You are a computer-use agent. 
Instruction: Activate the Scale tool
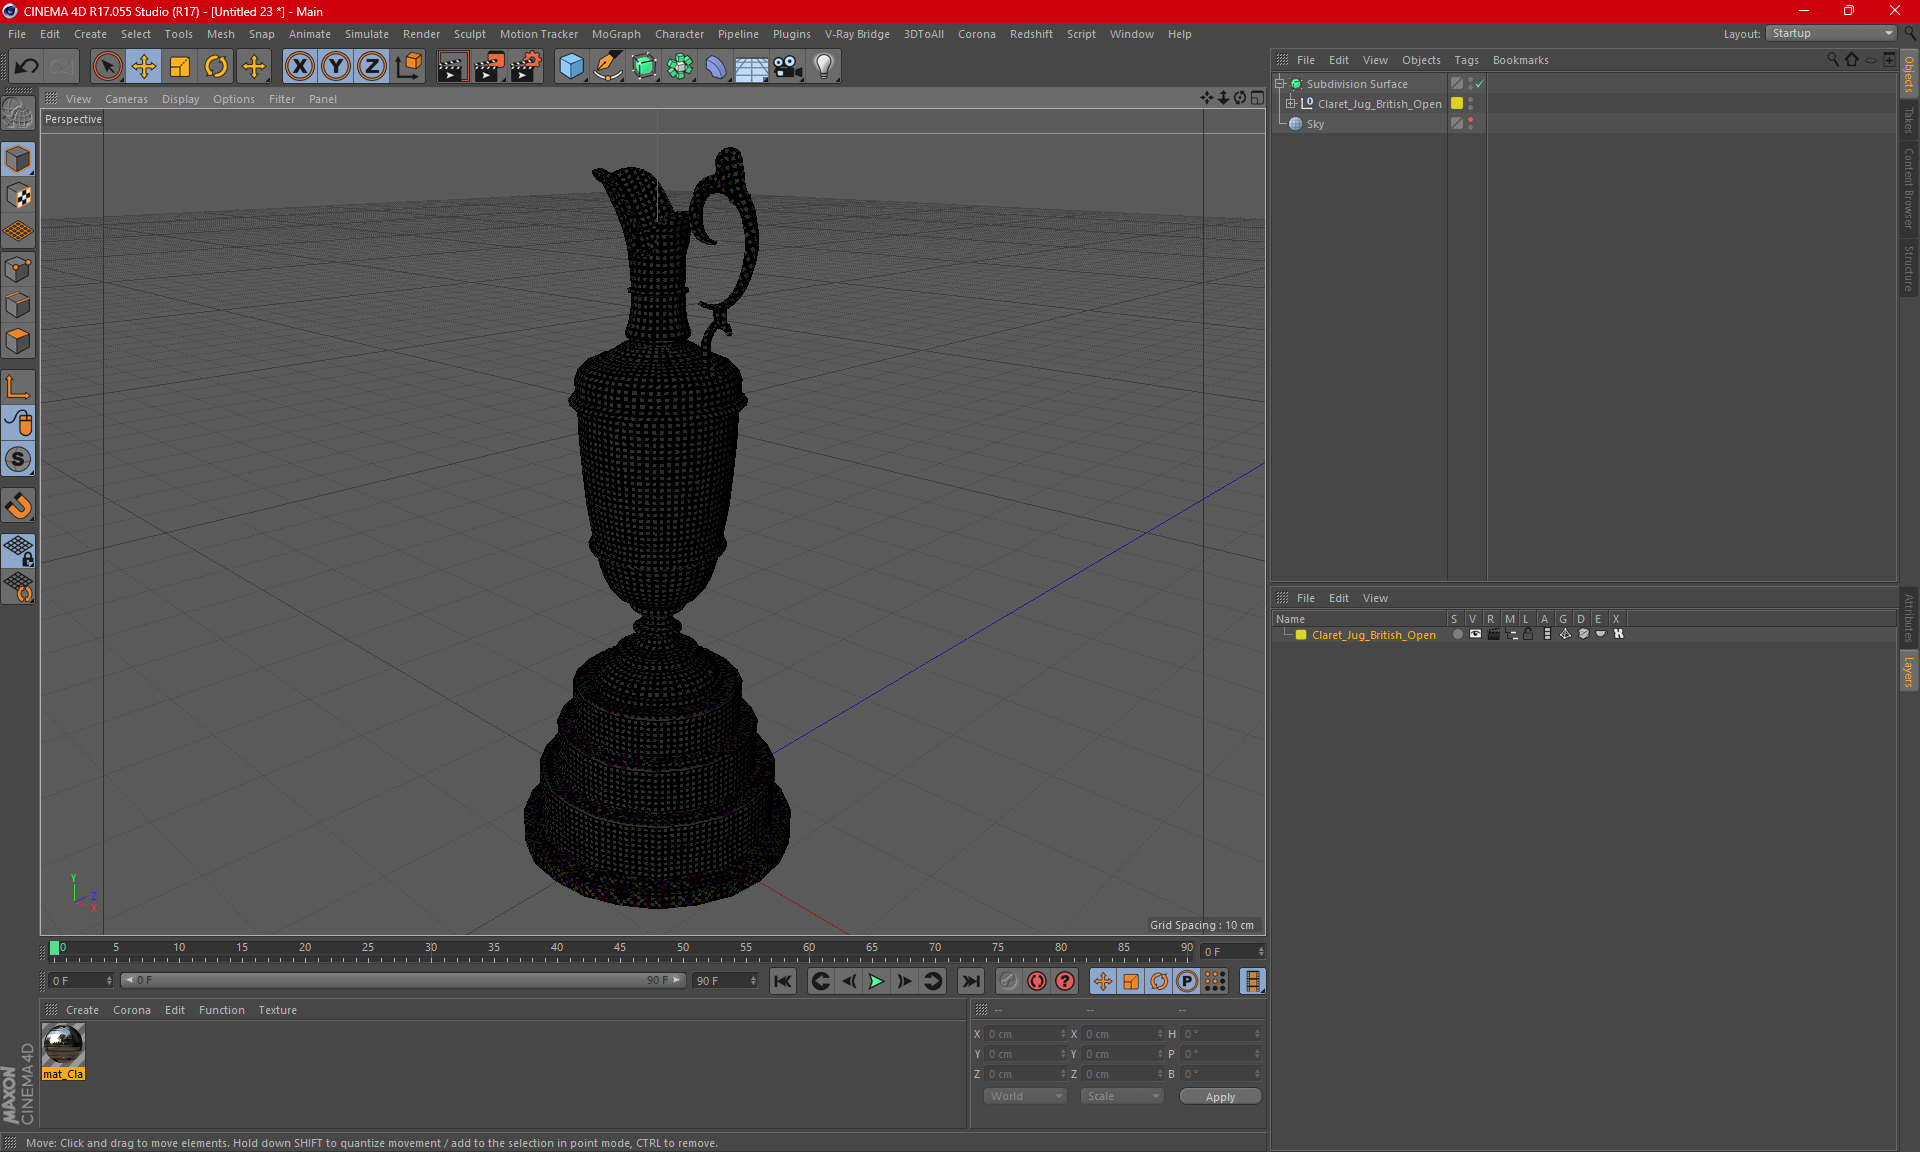tap(180, 67)
